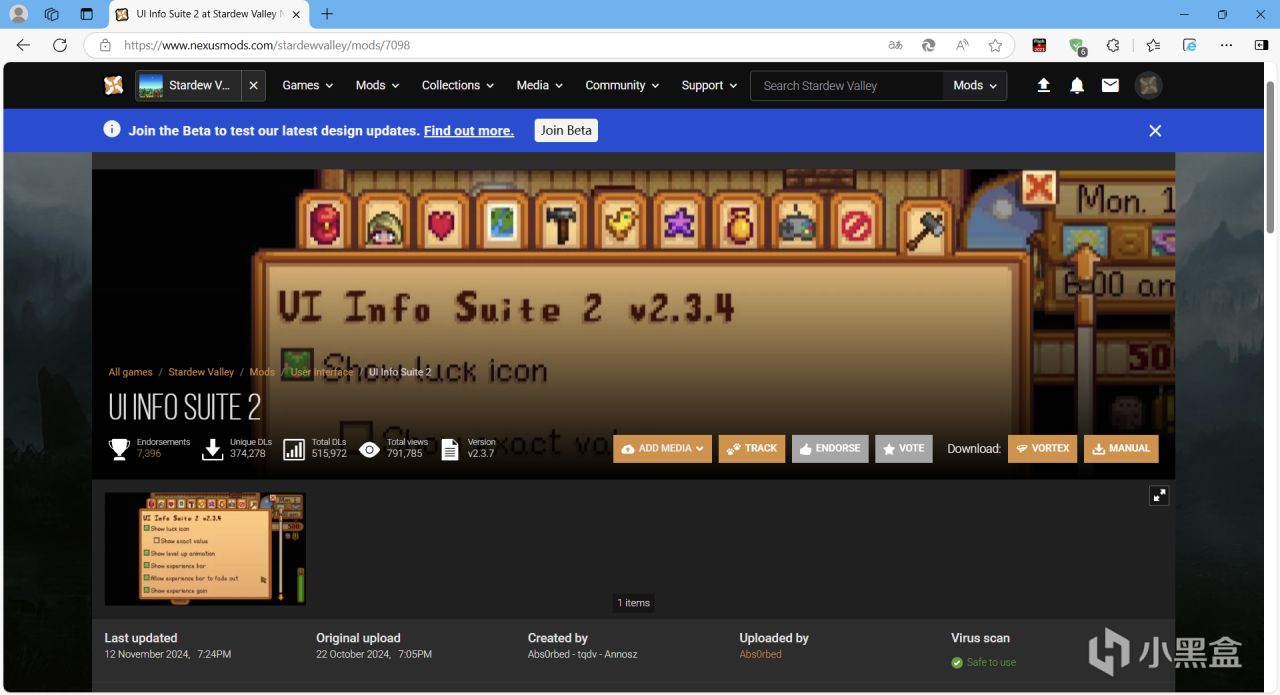Open the upload arrow icon in header
The height and width of the screenshot is (695, 1280).
coord(1043,85)
